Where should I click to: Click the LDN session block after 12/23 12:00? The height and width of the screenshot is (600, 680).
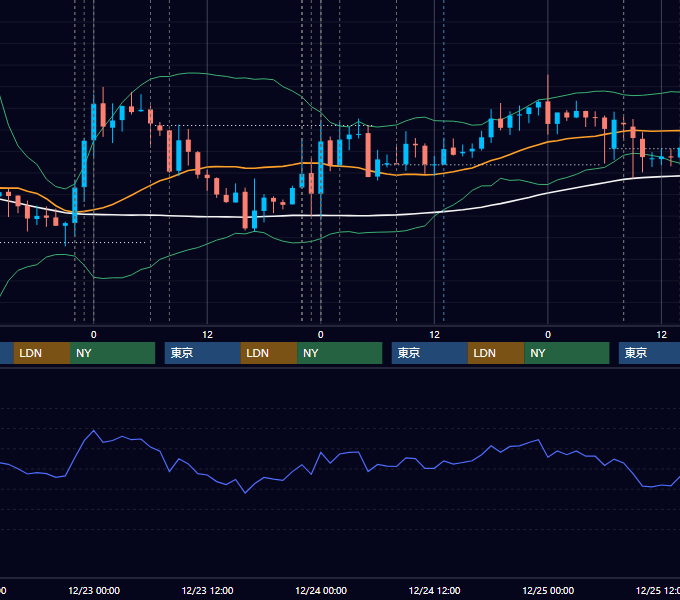pos(269,353)
